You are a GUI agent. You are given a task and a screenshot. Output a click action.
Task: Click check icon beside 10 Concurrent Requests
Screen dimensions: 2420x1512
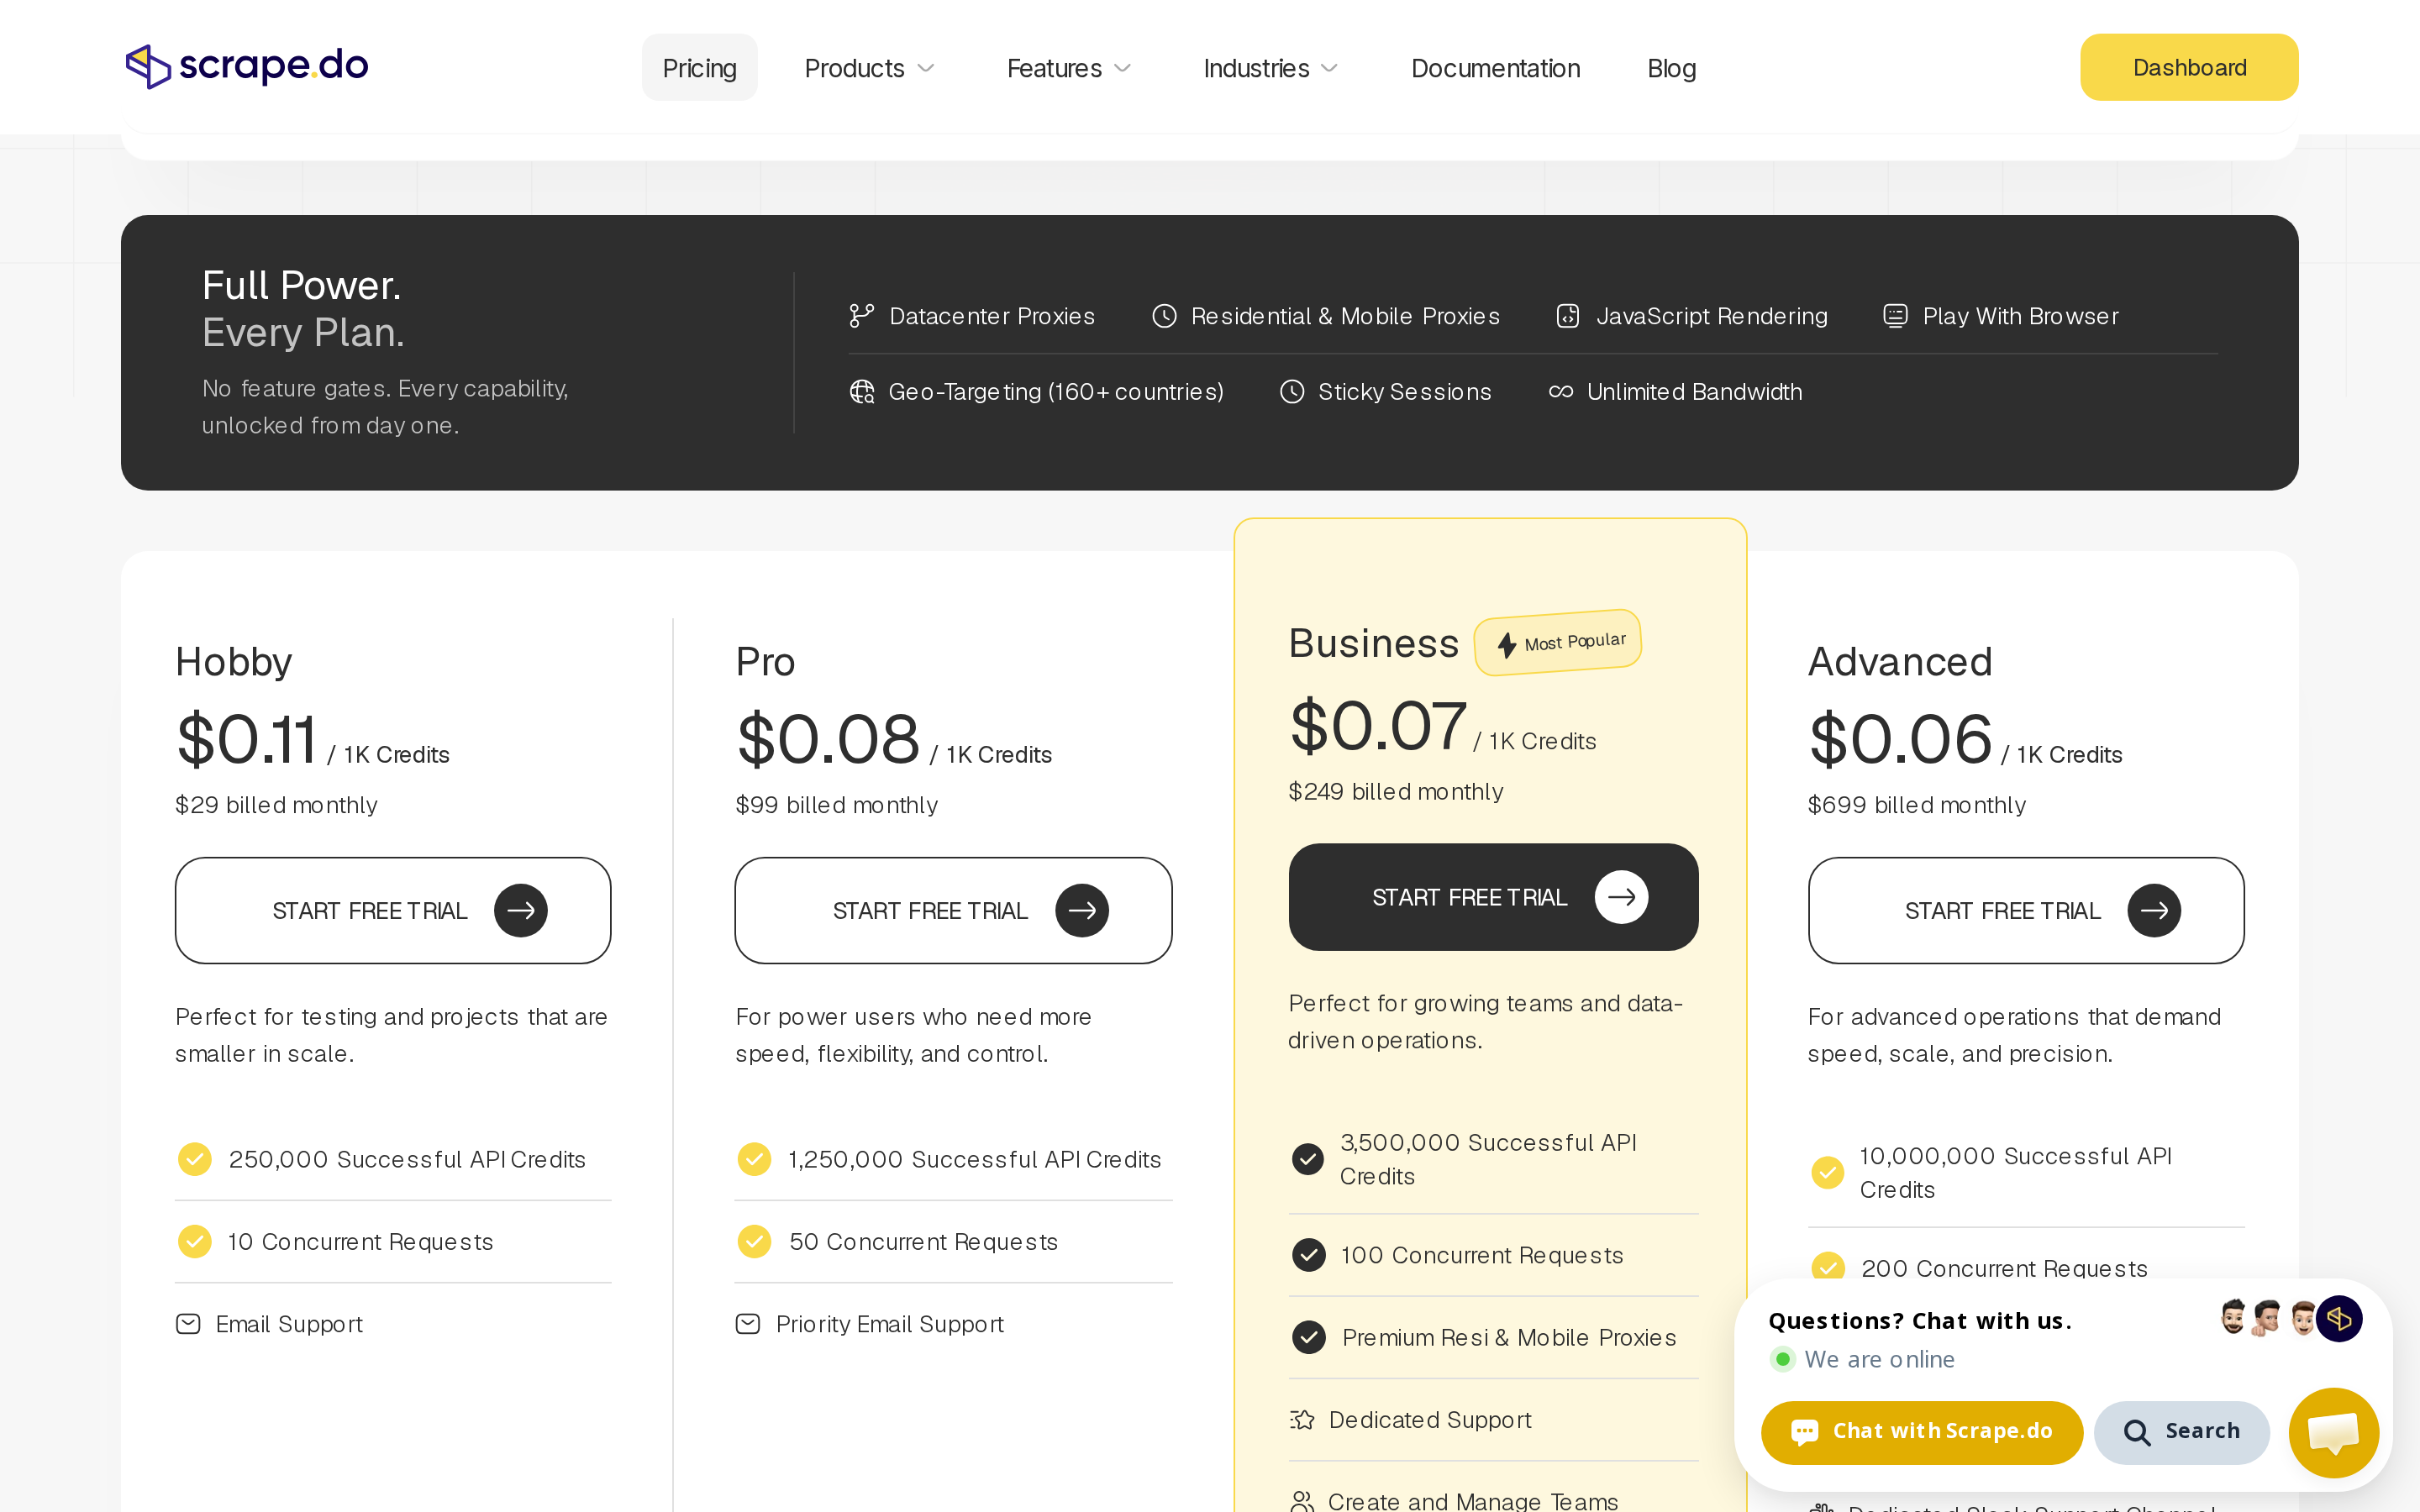(194, 1241)
